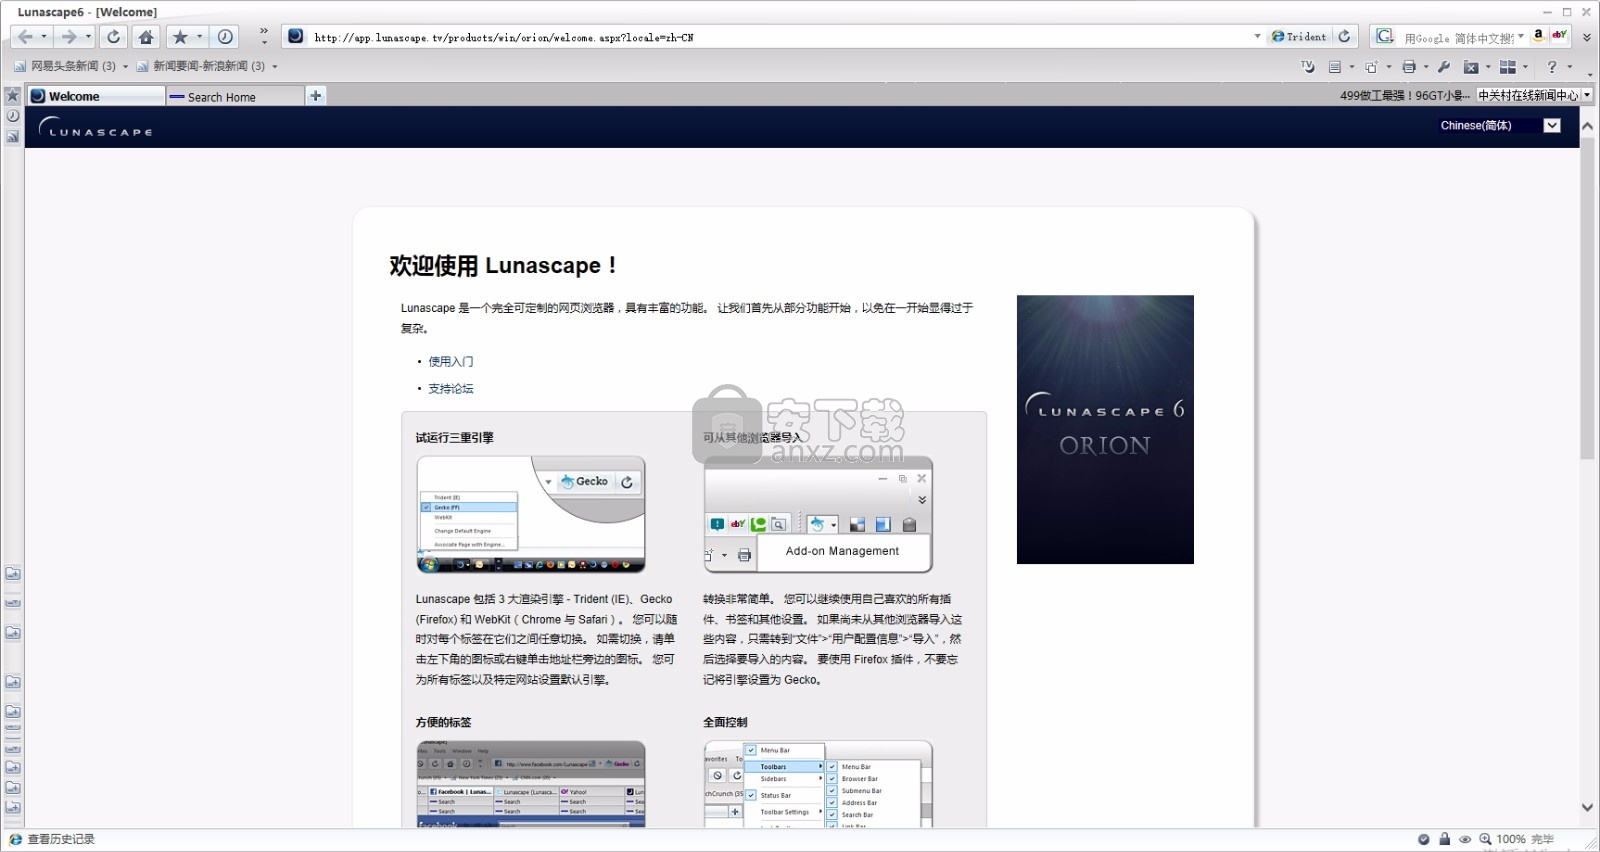
Task: Expand the forward button history dropdown
Action: coord(88,37)
